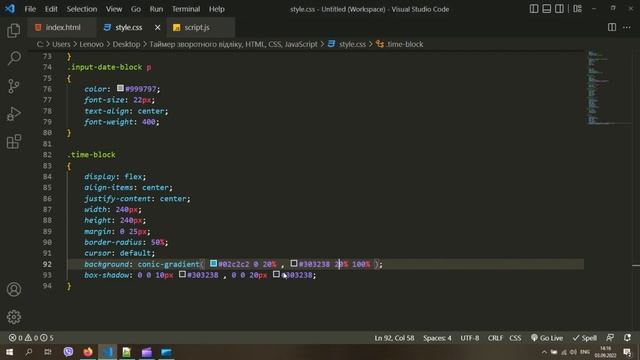This screenshot has width=640, height=360.
Task: Open the File menu
Action: pyautogui.click(x=30, y=9)
